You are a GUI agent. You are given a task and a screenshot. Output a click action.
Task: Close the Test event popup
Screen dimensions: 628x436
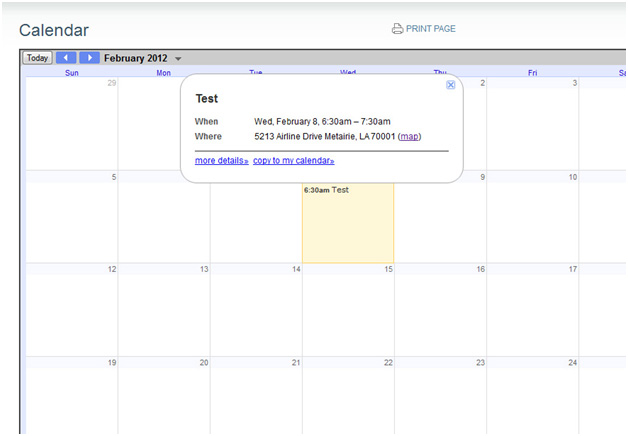451,85
